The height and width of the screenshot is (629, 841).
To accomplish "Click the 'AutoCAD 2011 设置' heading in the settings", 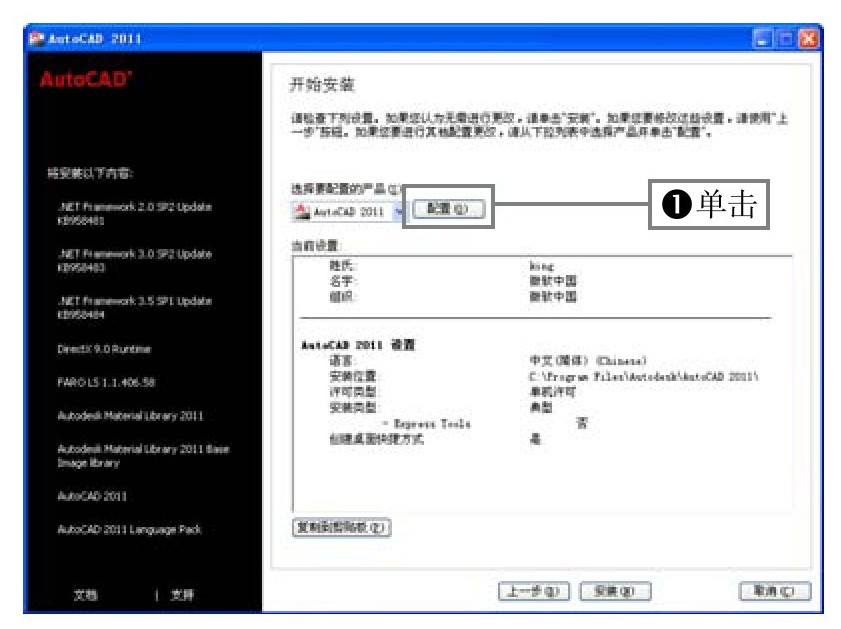I will 358,345.
